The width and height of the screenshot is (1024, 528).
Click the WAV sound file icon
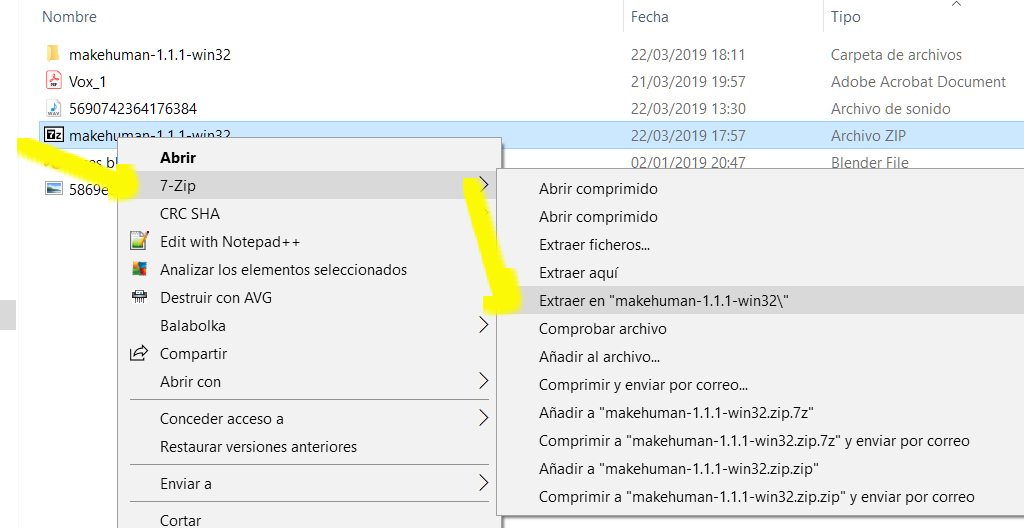point(54,108)
